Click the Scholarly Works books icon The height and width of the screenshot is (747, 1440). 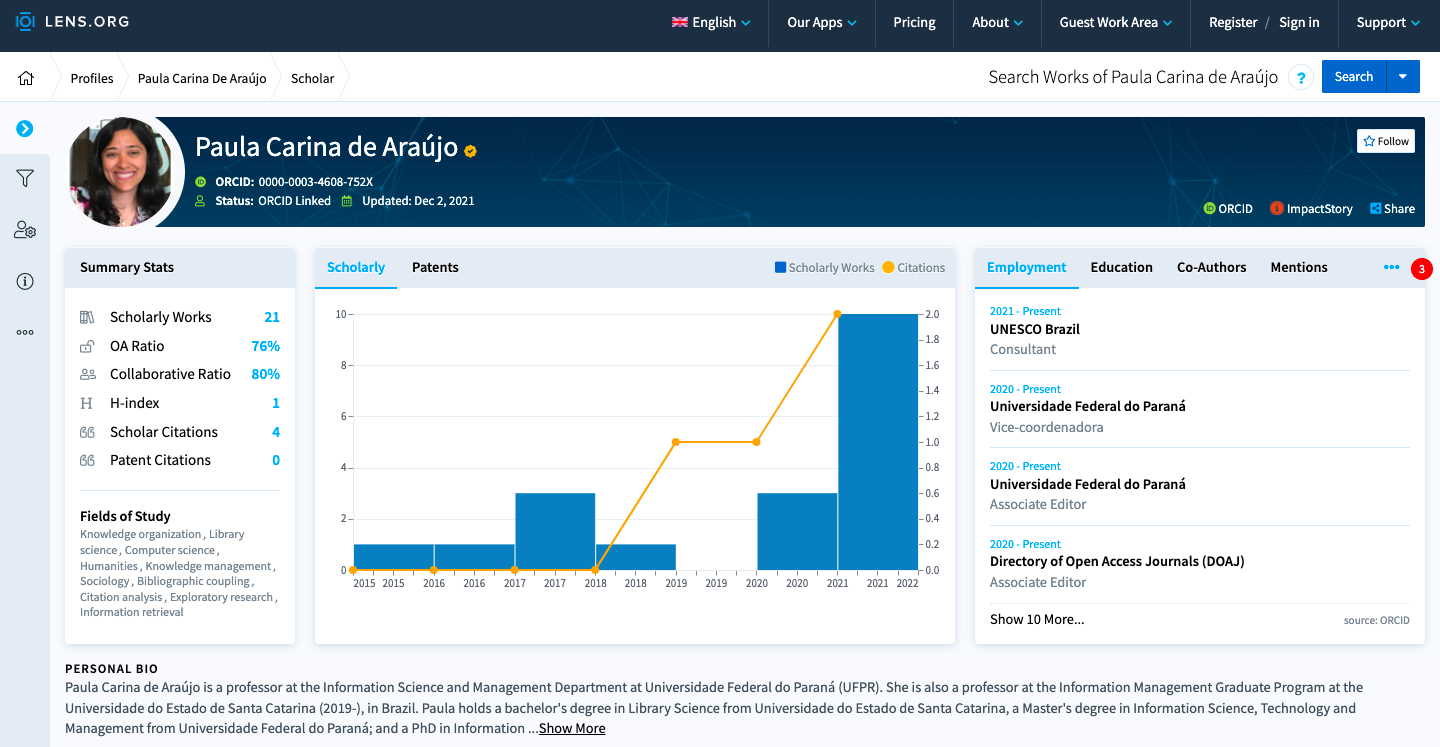[88, 317]
